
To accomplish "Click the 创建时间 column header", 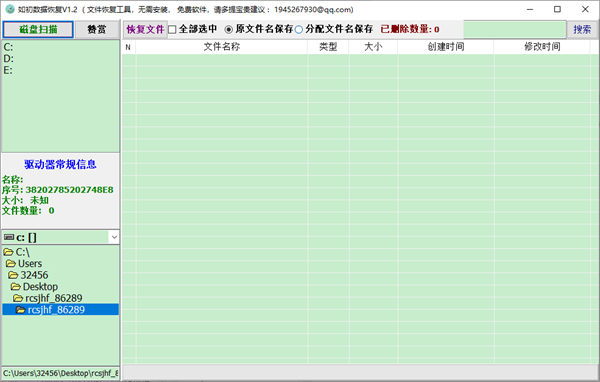I will pos(446,47).
